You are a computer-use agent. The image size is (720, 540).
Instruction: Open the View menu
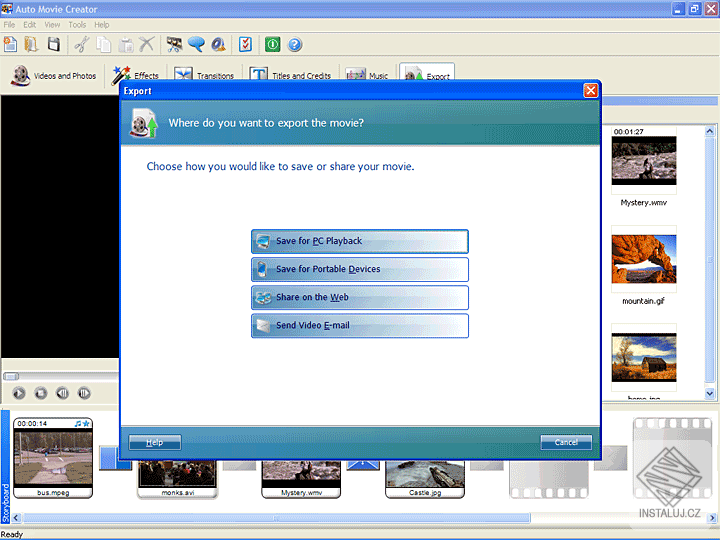52,25
